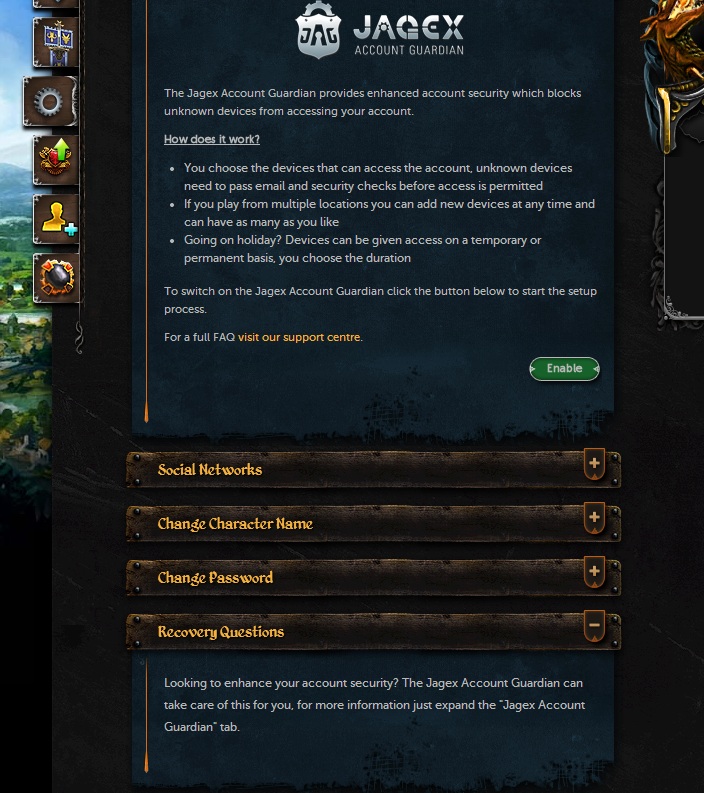Expand Social Networks with plus icon
The height and width of the screenshot is (793, 704).
[594, 463]
